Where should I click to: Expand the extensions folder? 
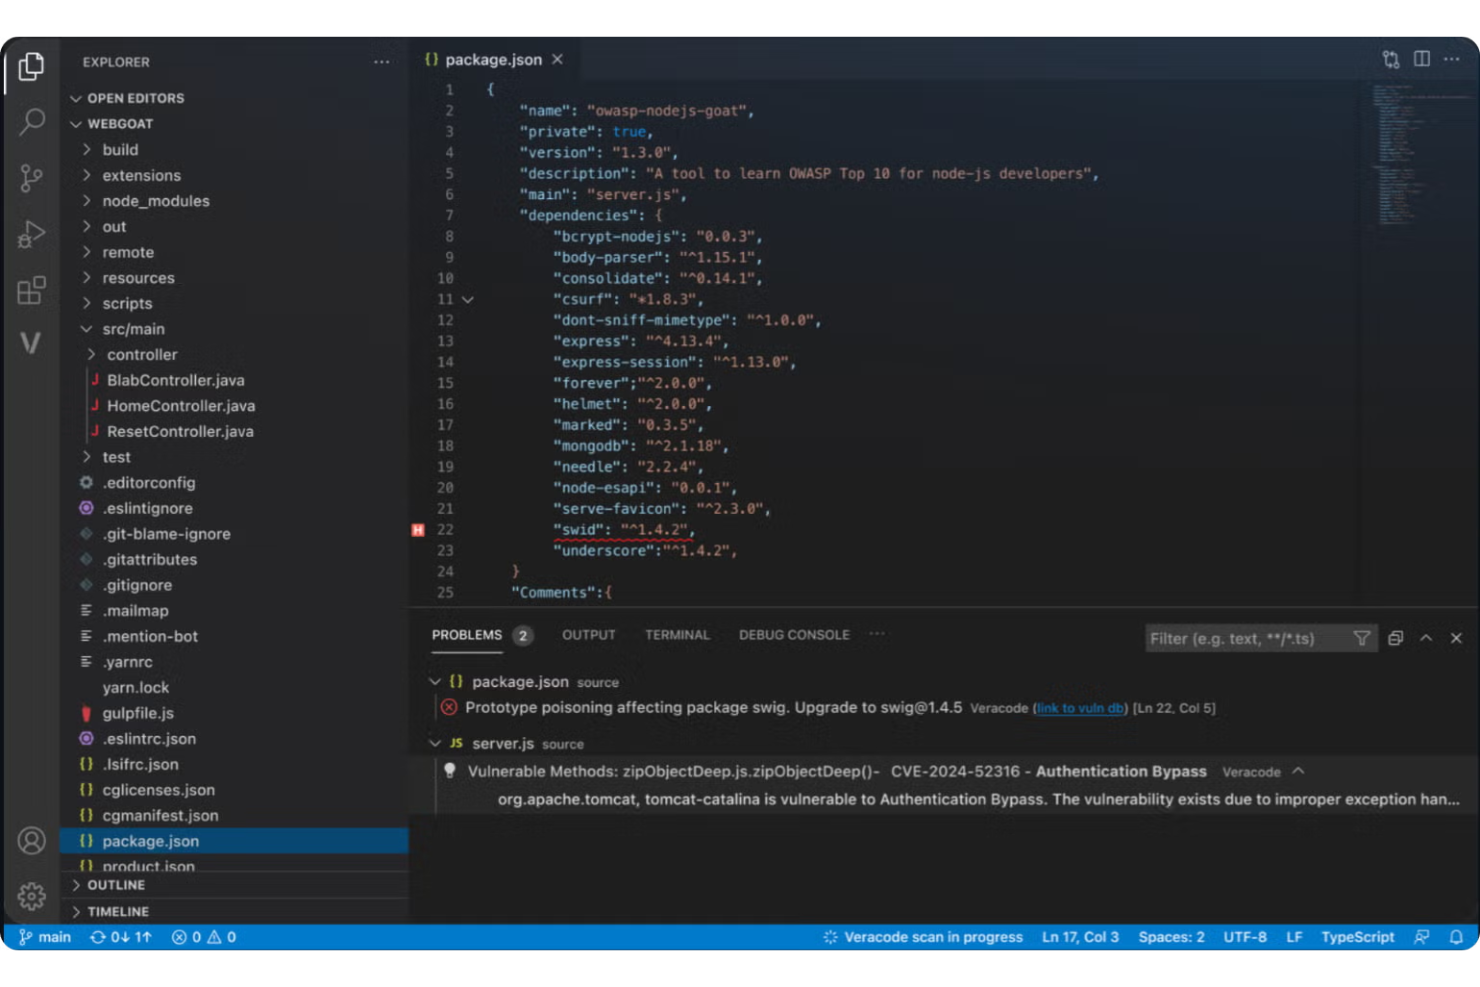point(87,175)
